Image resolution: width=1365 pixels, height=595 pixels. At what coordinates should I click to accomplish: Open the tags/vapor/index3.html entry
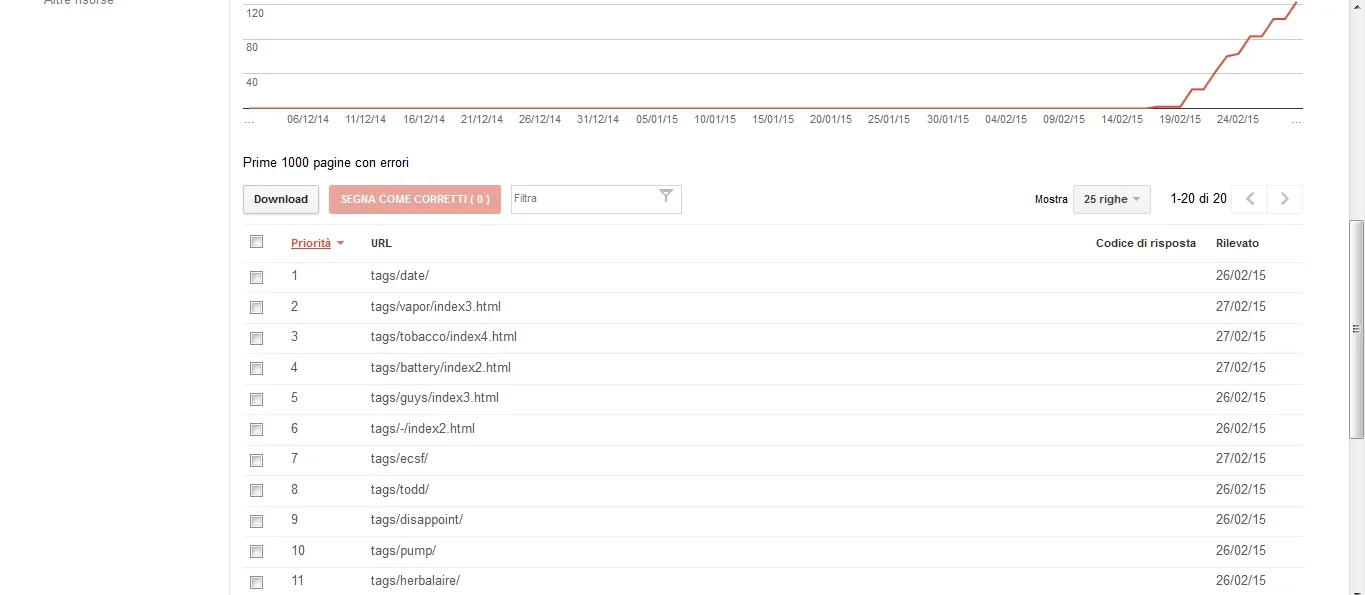[435, 306]
